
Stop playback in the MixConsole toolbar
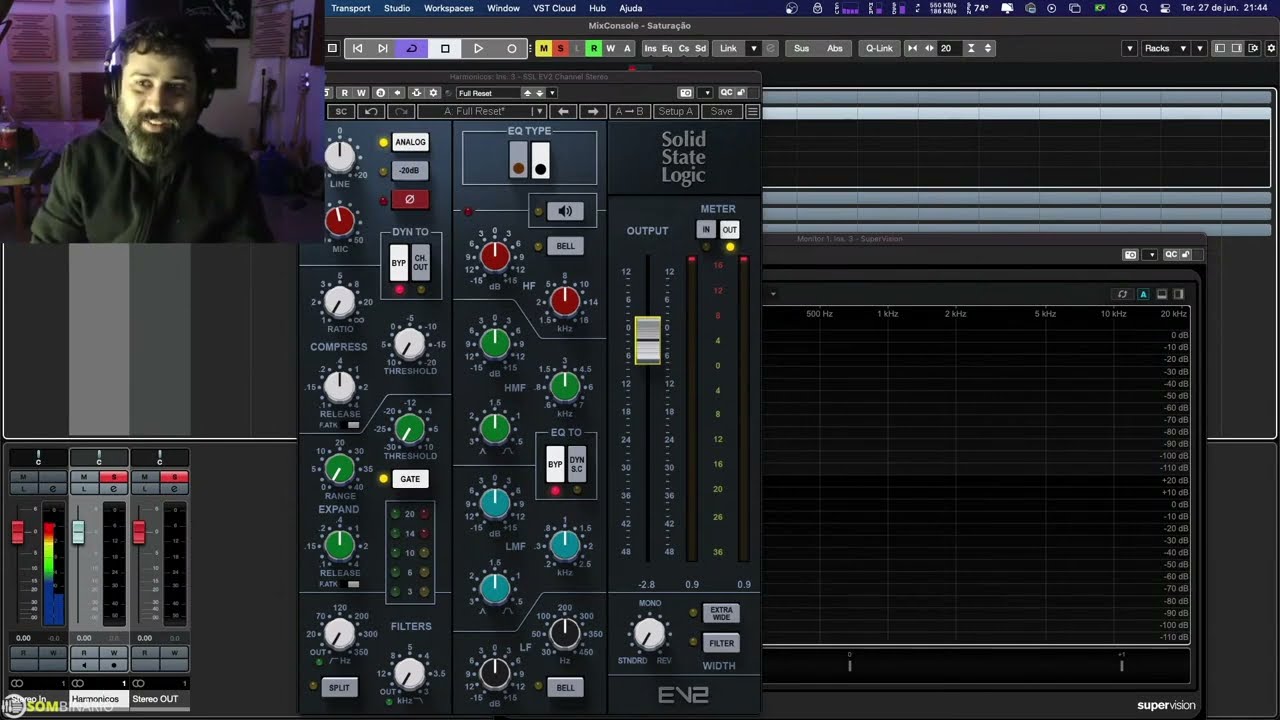point(445,48)
